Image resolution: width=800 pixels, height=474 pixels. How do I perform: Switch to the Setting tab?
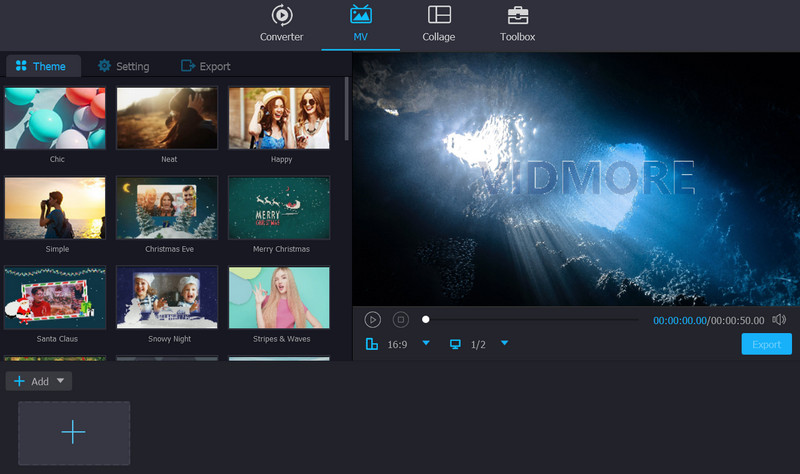123,66
